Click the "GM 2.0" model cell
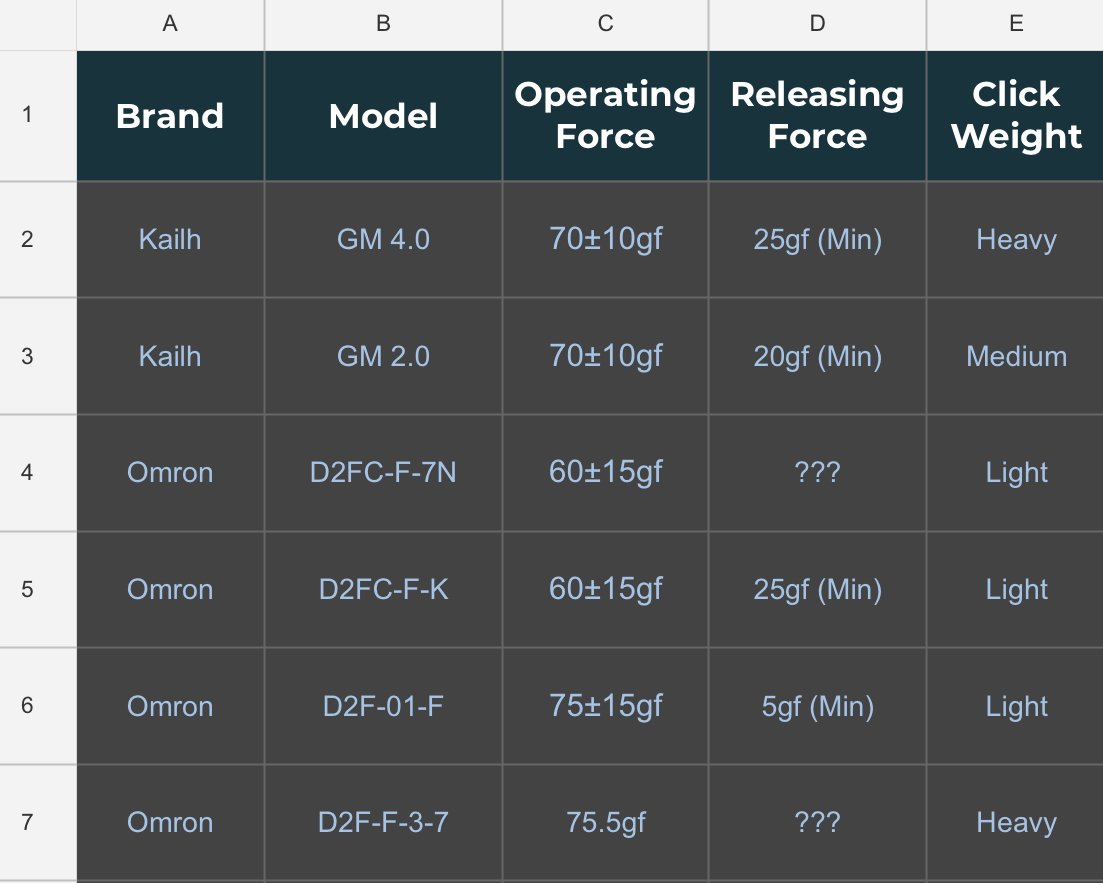This screenshot has width=1103, height=883. (383, 357)
